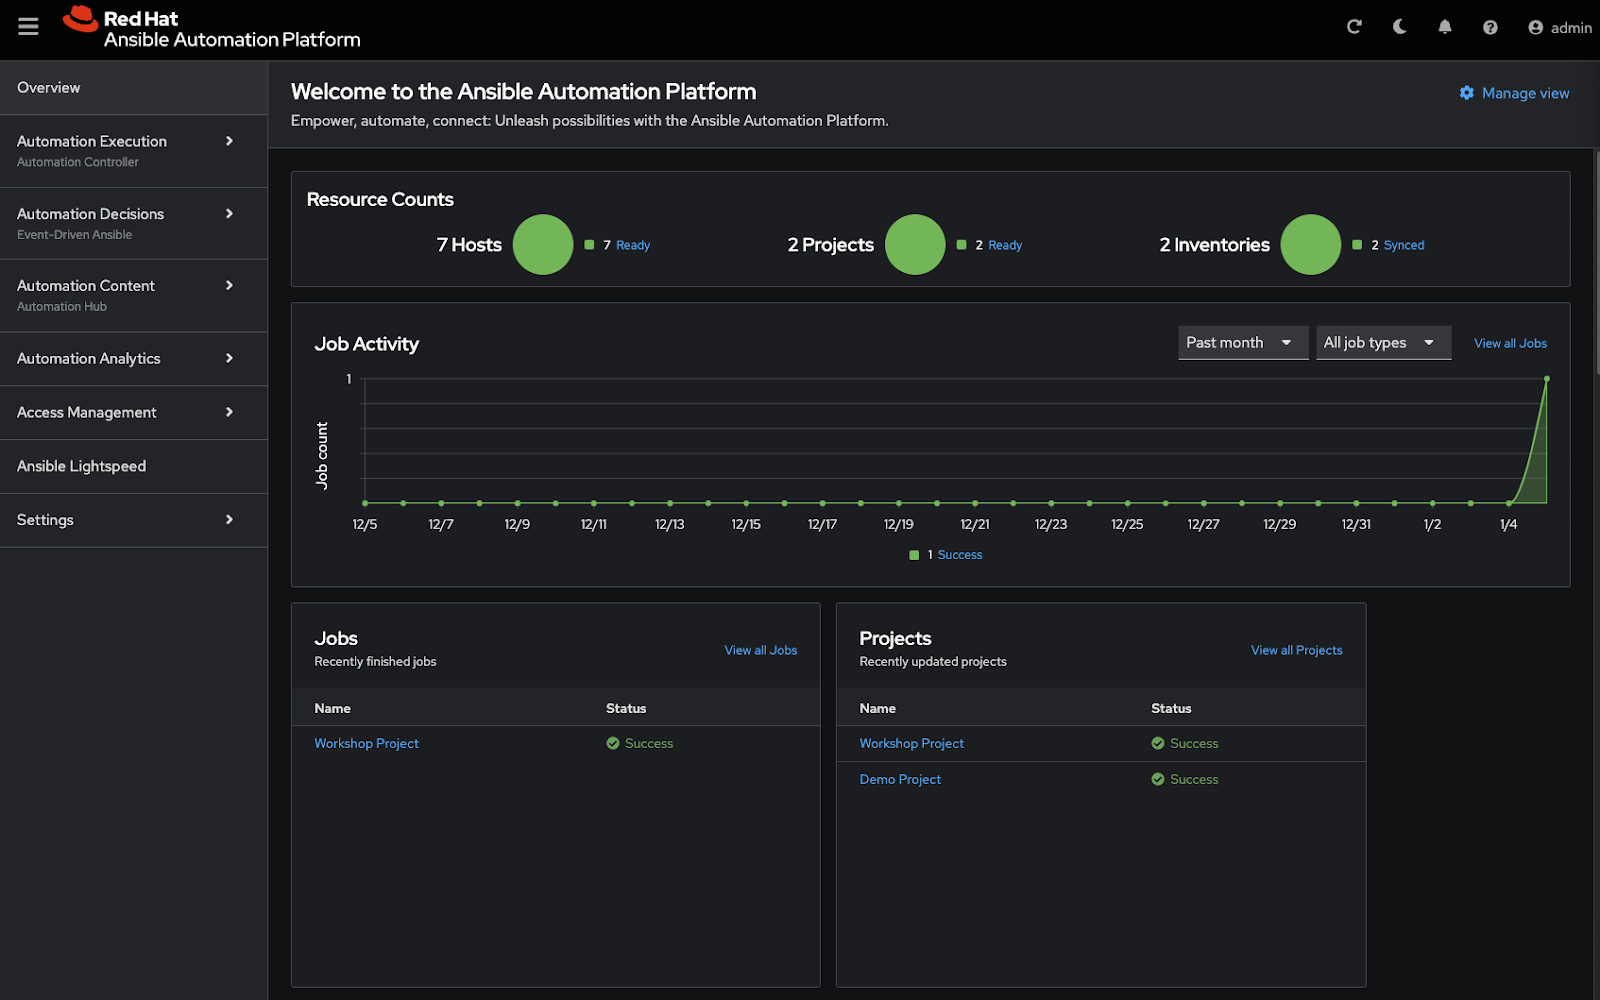This screenshot has width=1600, height=1000.
Task: Open Demo Project link
Action: tap(900, 779)
